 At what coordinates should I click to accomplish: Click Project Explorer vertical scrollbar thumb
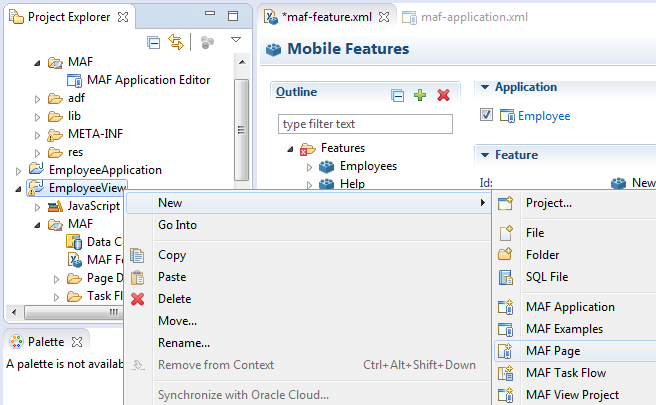pyautogui.click(x=241, y=130)
